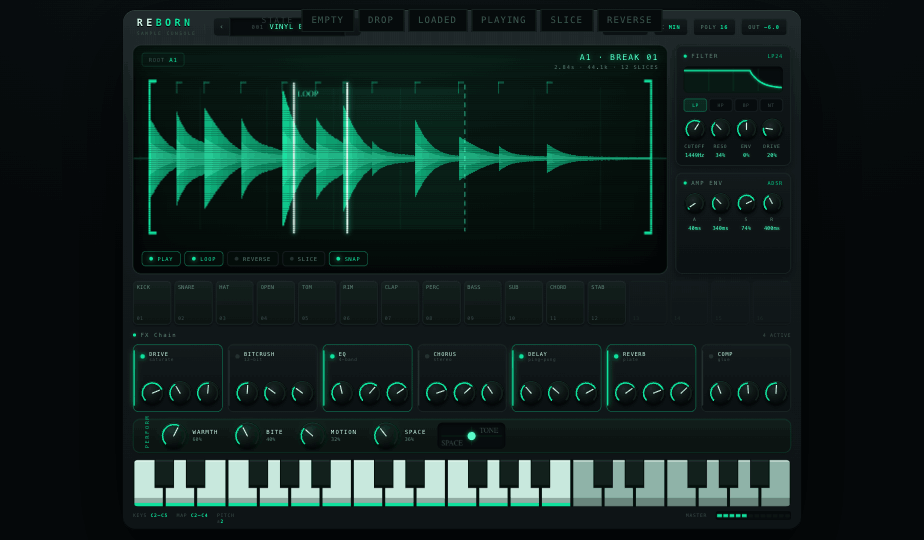The image size is (924, 540).
Task: Enable the BITCRUSH effect power LED
Action: tap(237, 356)
